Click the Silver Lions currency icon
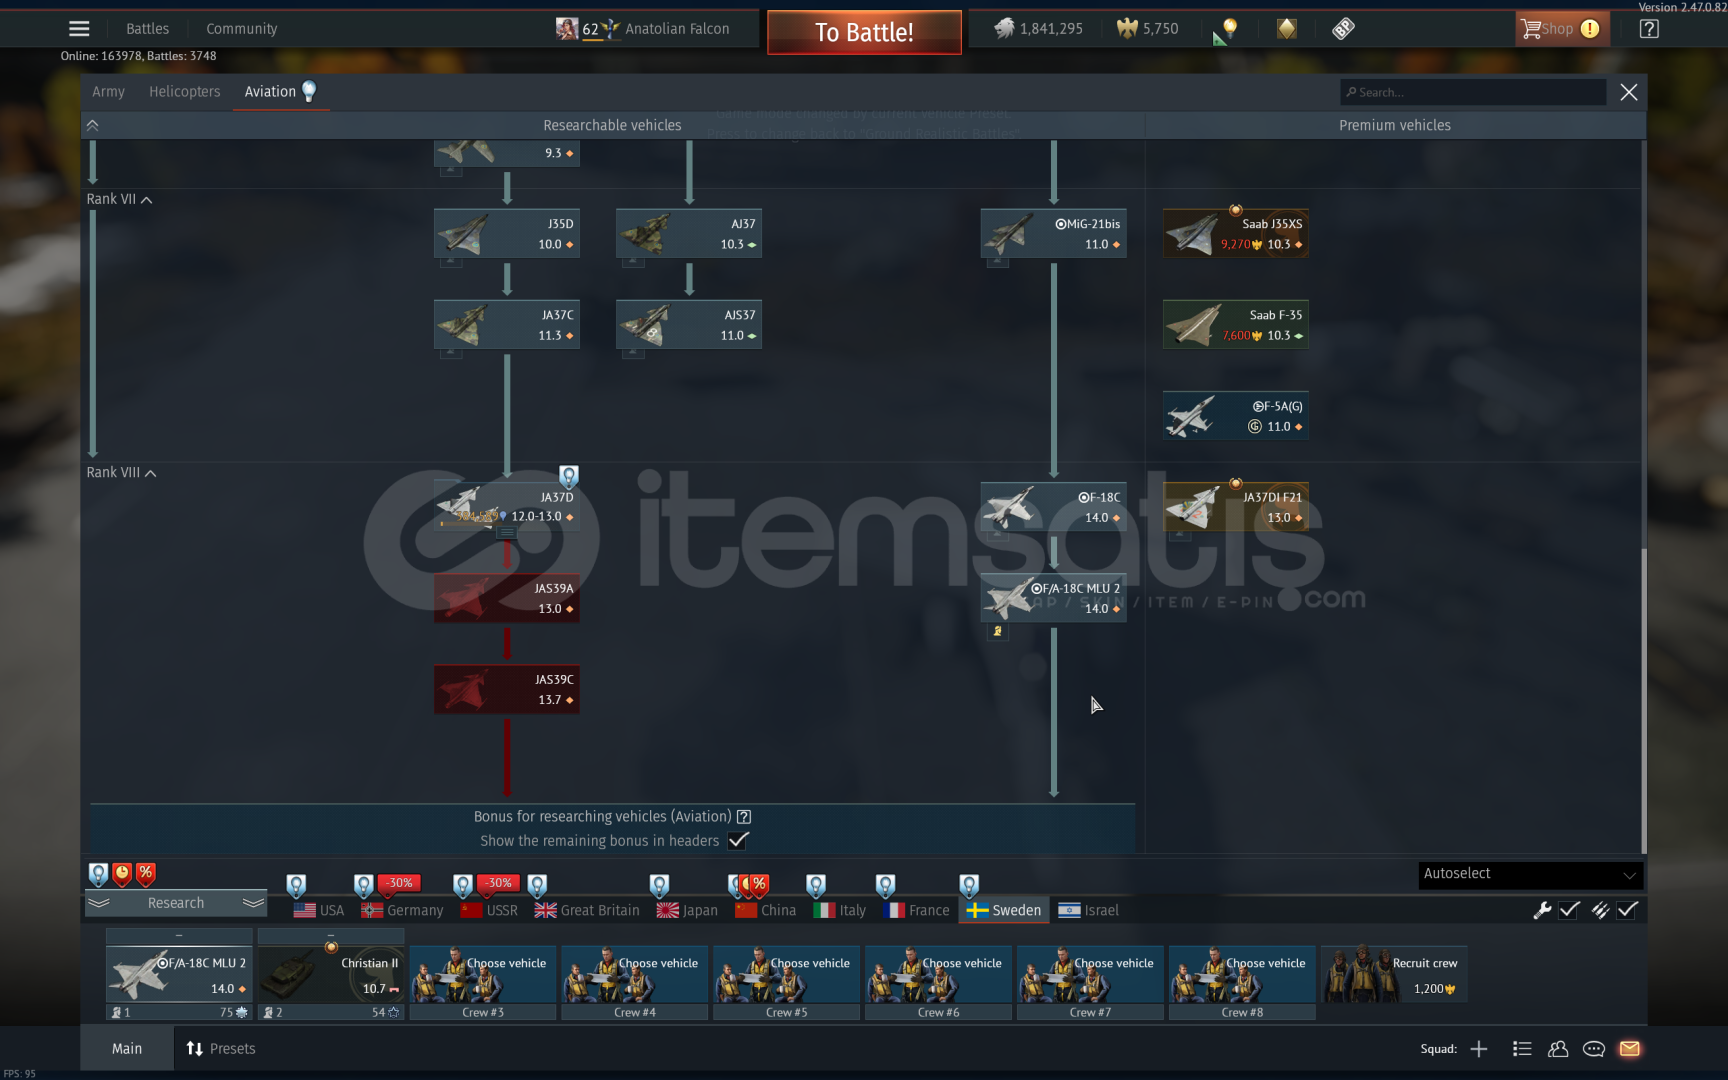Viewport: 1728px width, 1080px height. pyautogui.click(x=1004, y=28)
